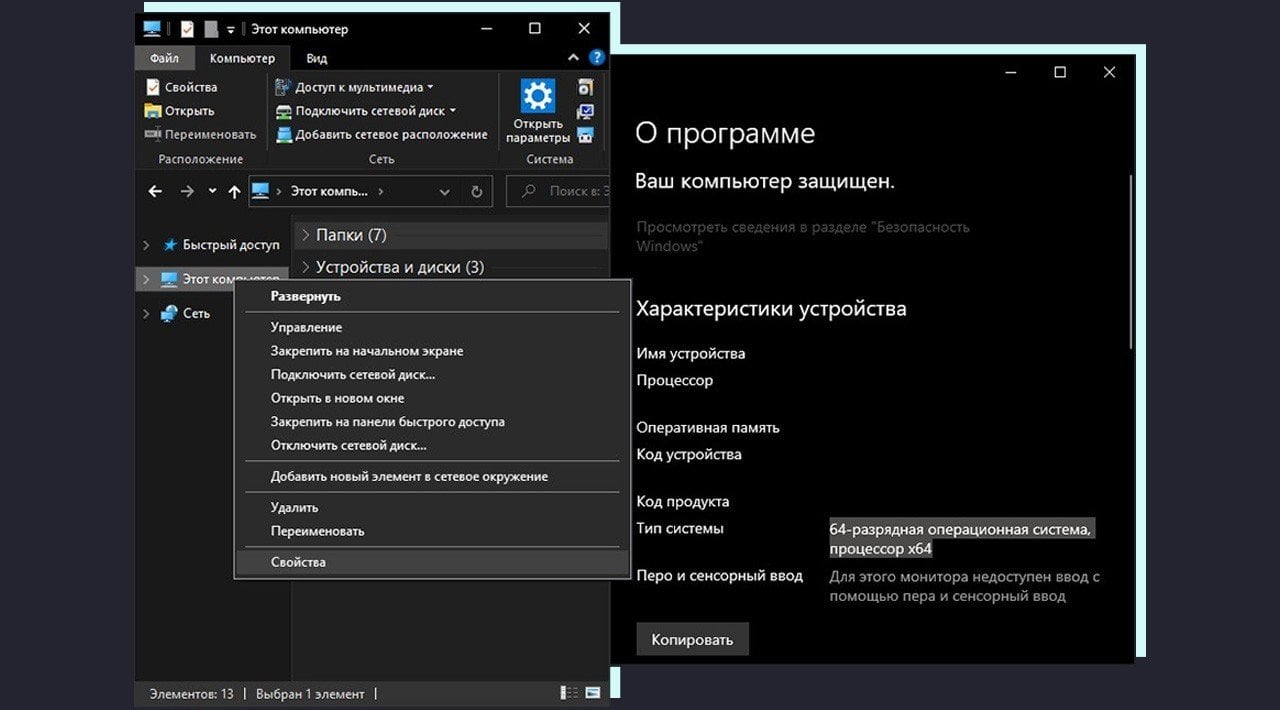Open the quick access toolbar customize dropdown
The height and width of the screenshot is (710, 1280).
[x=231, y=29]
